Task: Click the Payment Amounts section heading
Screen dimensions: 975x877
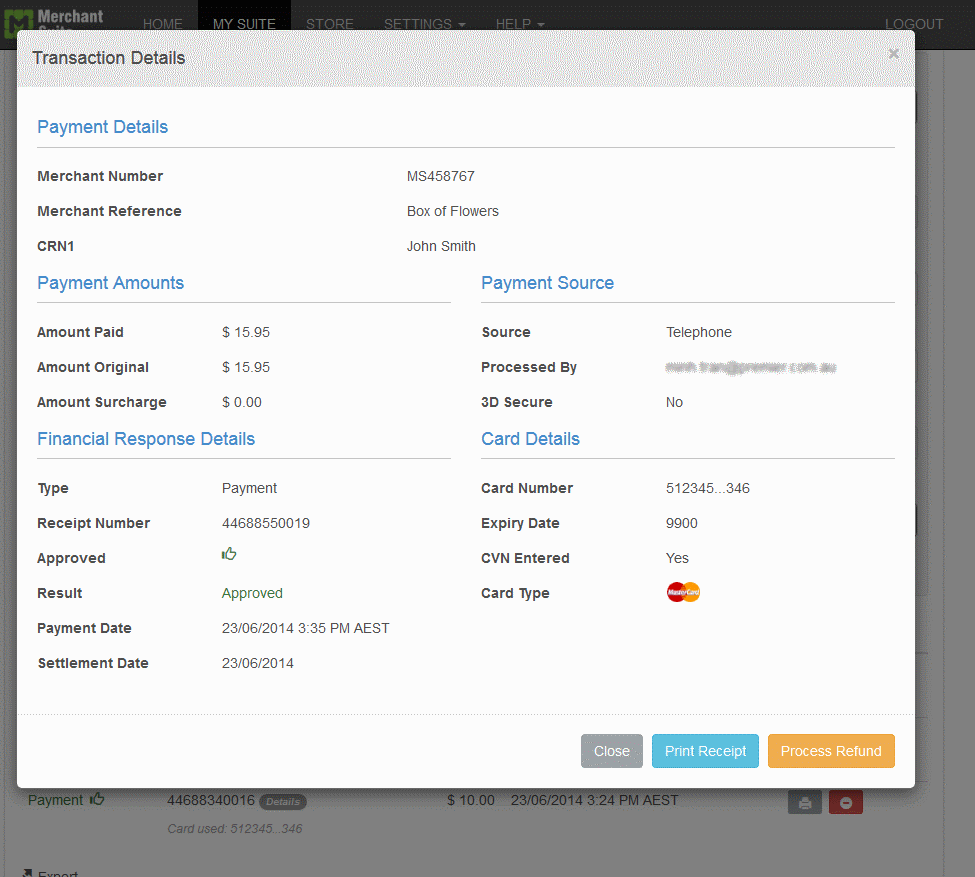Action: [111, 283]
